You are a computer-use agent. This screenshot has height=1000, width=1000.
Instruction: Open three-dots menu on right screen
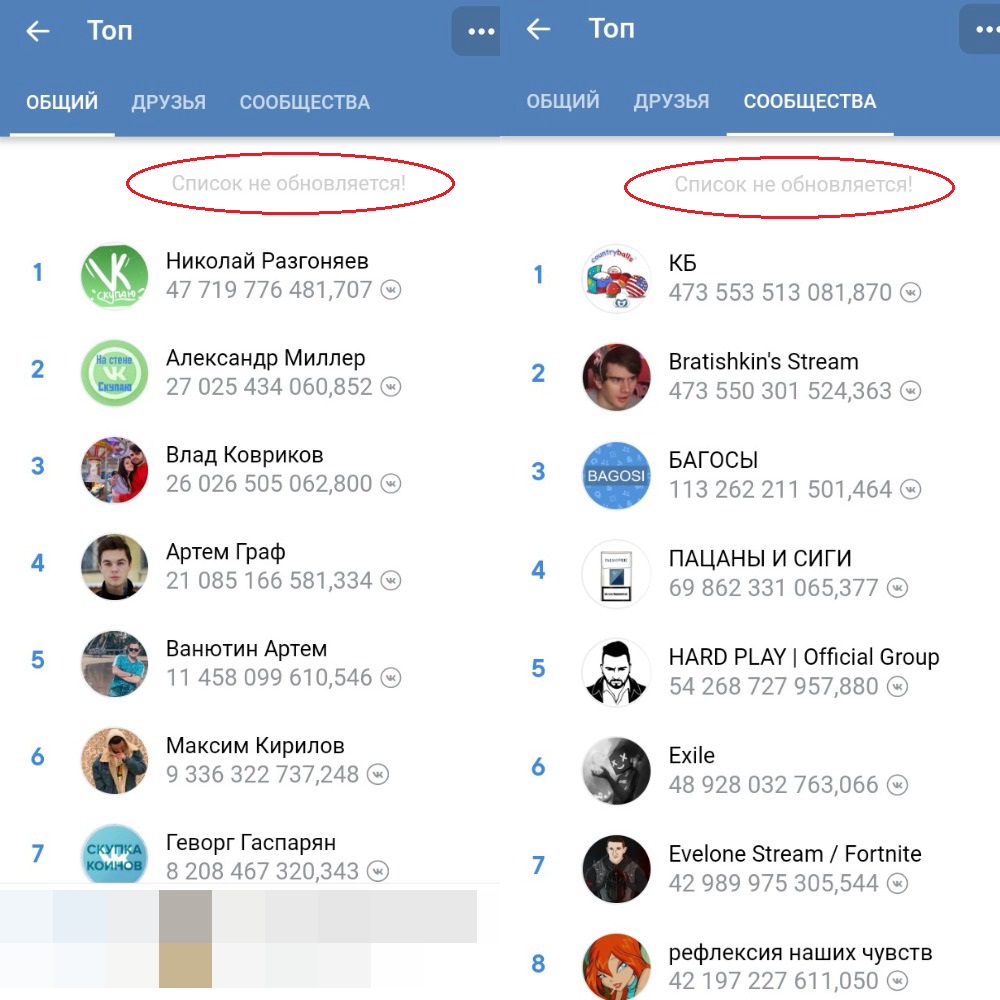980,29
